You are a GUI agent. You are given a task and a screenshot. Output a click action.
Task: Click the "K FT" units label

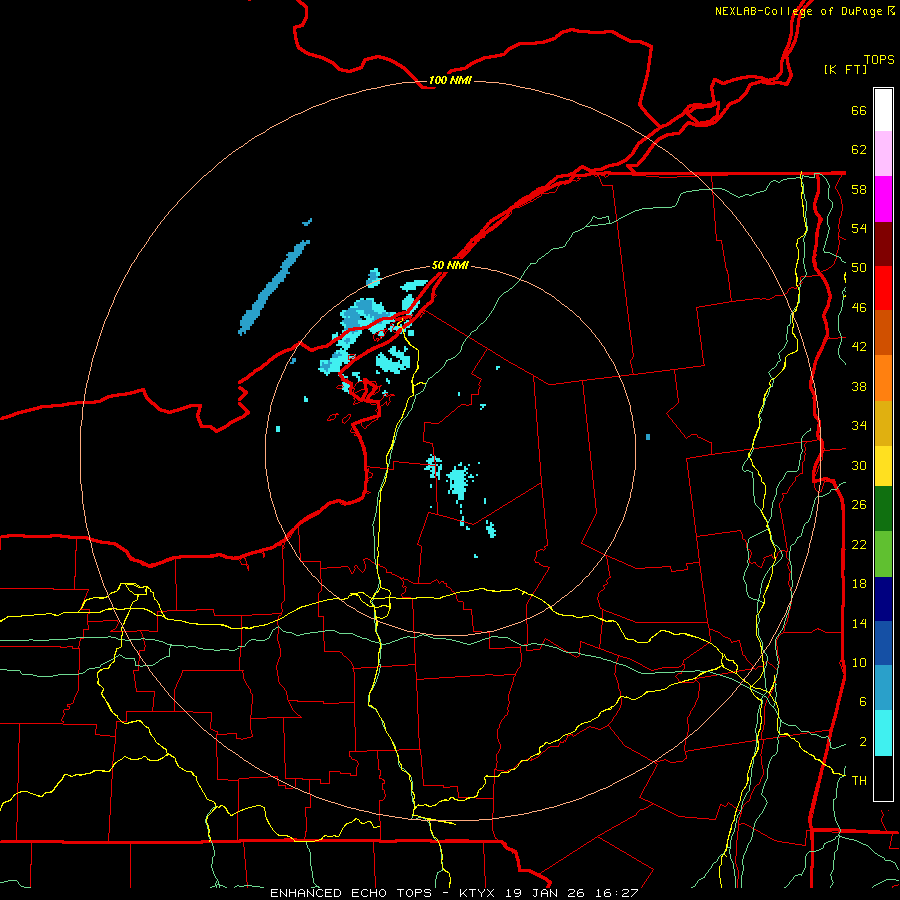point(845,69)
